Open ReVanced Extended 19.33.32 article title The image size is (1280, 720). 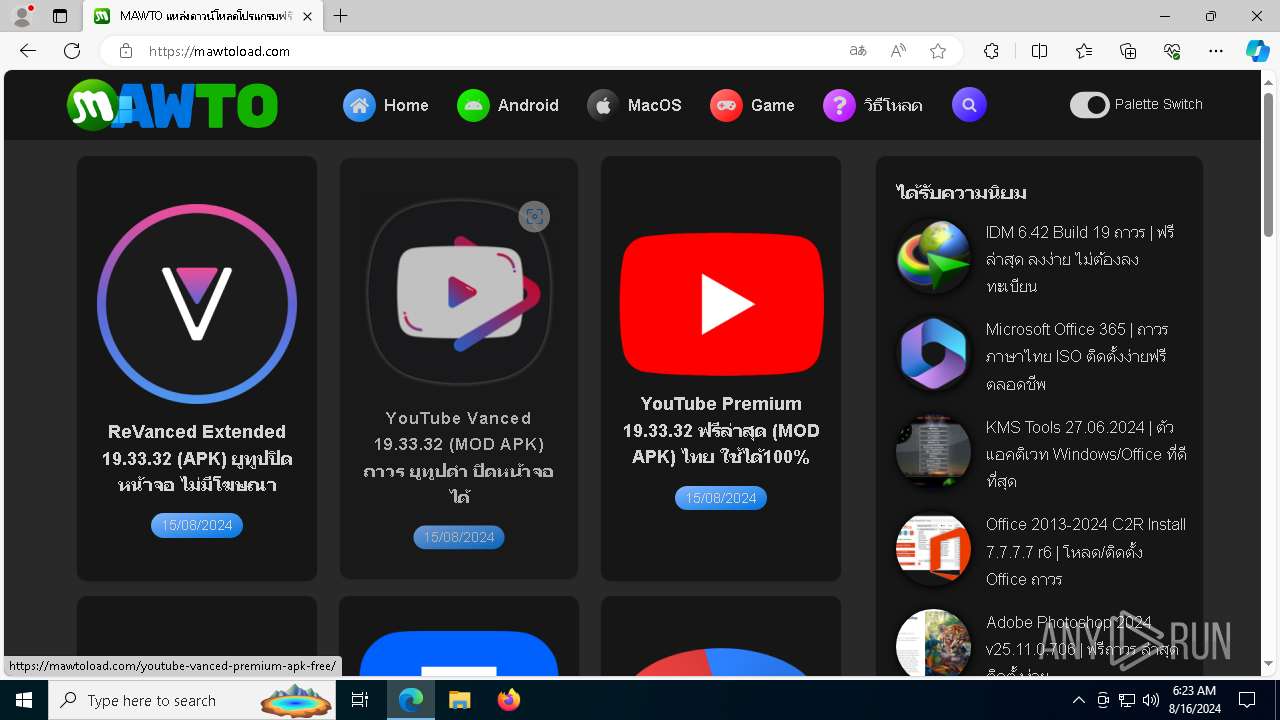click(x=197, y=459)
